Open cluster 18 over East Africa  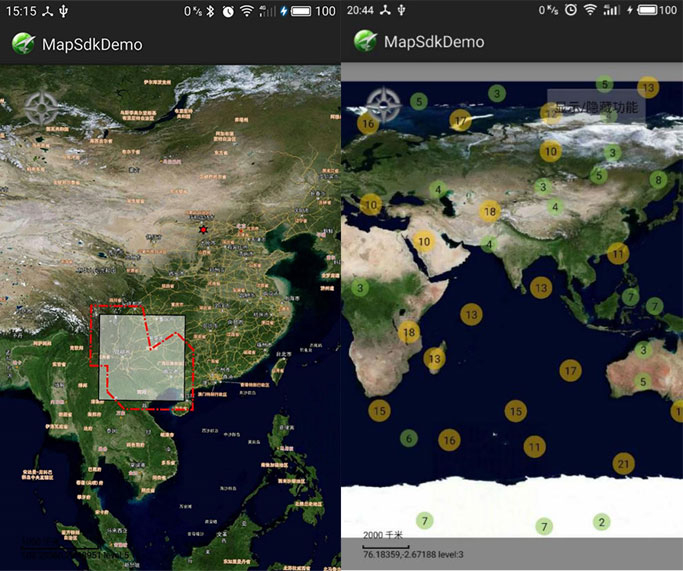pos(409,333)
